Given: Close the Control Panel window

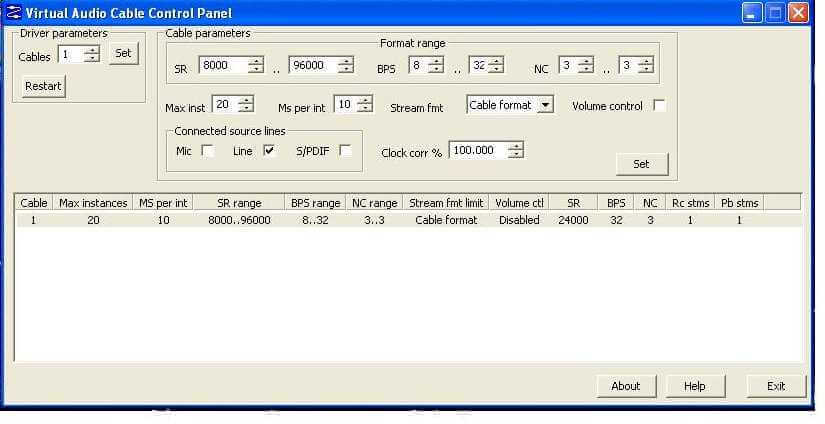Looking at the screenshot, I should tap(799, 13).
